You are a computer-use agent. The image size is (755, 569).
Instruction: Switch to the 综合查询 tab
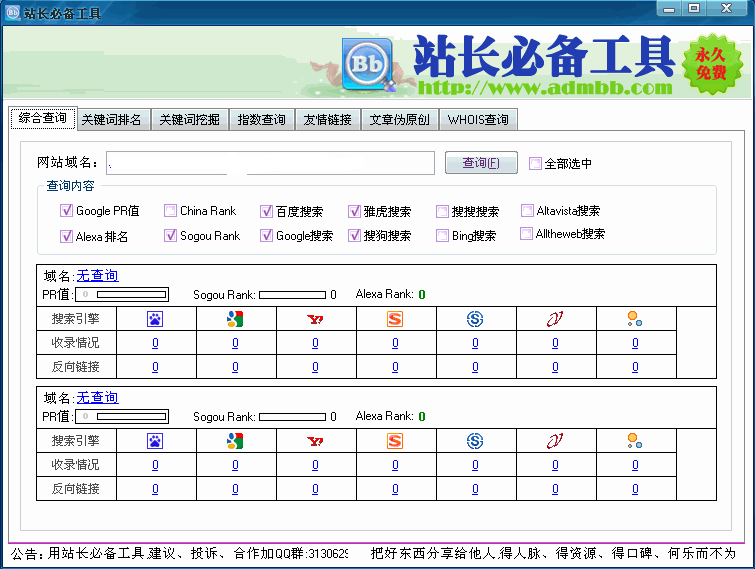[43, 118]
